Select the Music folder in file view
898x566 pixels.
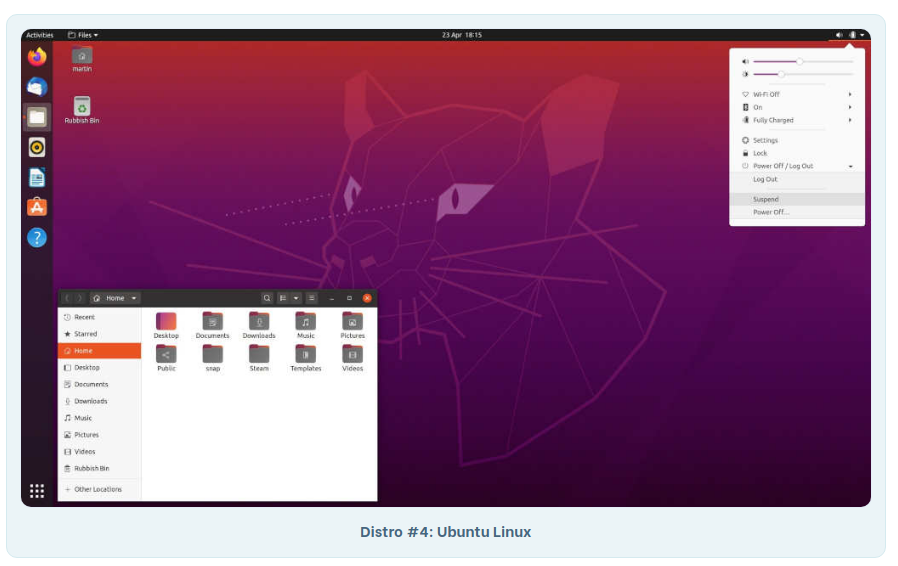pyautogui.click(x=306, y=325)
